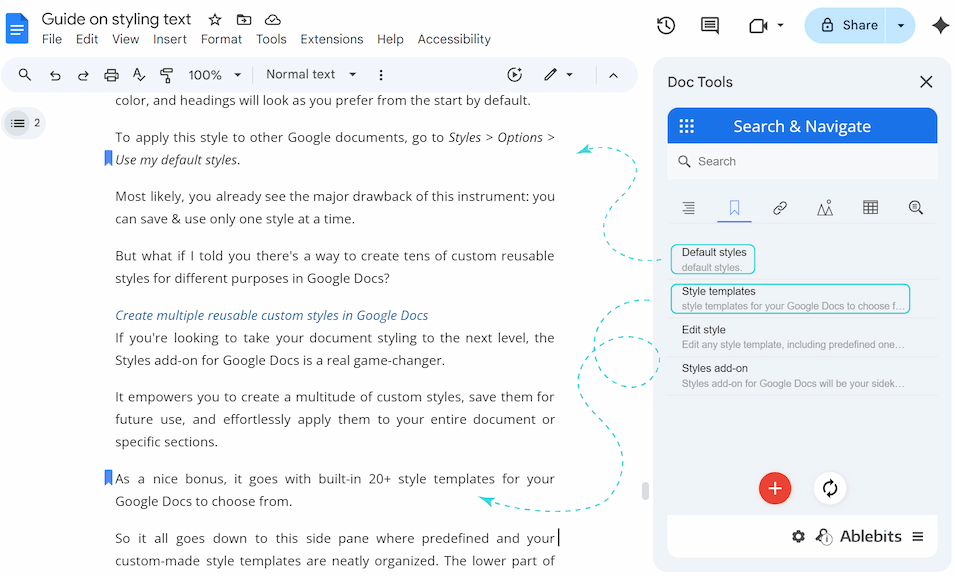Click the Create multiple reusable custom styles heading
Viewport: 955px width, 576px height.
pos(272,315)
